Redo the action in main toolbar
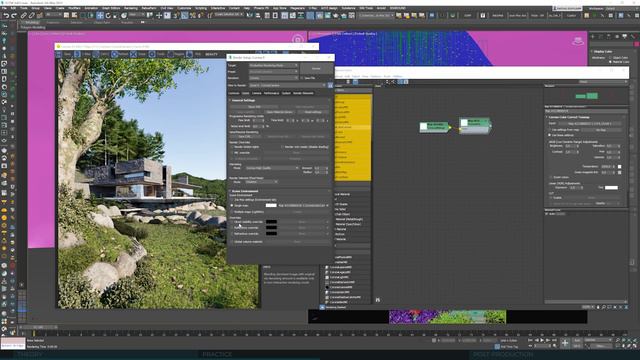This screenshot has height=360, width=640. pos(14,16)
